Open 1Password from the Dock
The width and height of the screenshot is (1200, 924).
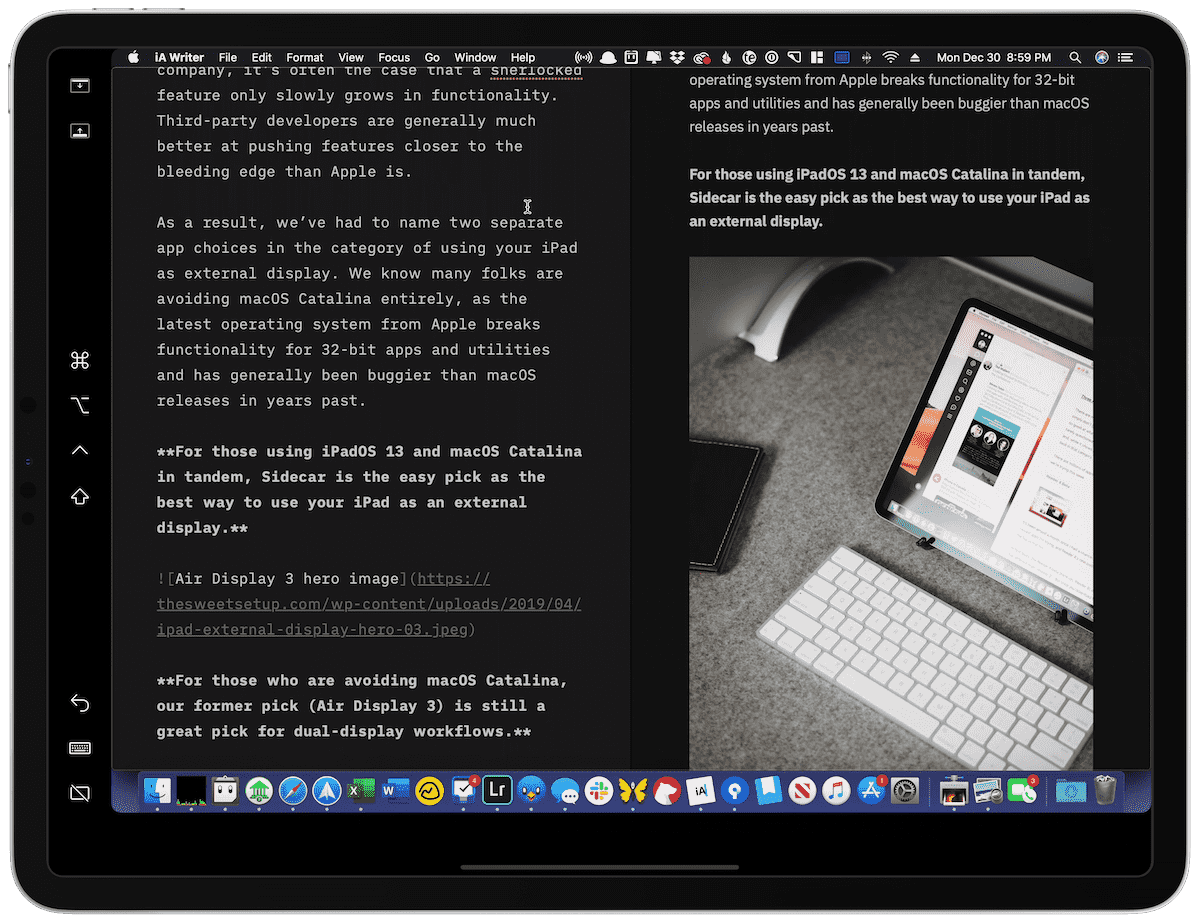pos(735,791)
